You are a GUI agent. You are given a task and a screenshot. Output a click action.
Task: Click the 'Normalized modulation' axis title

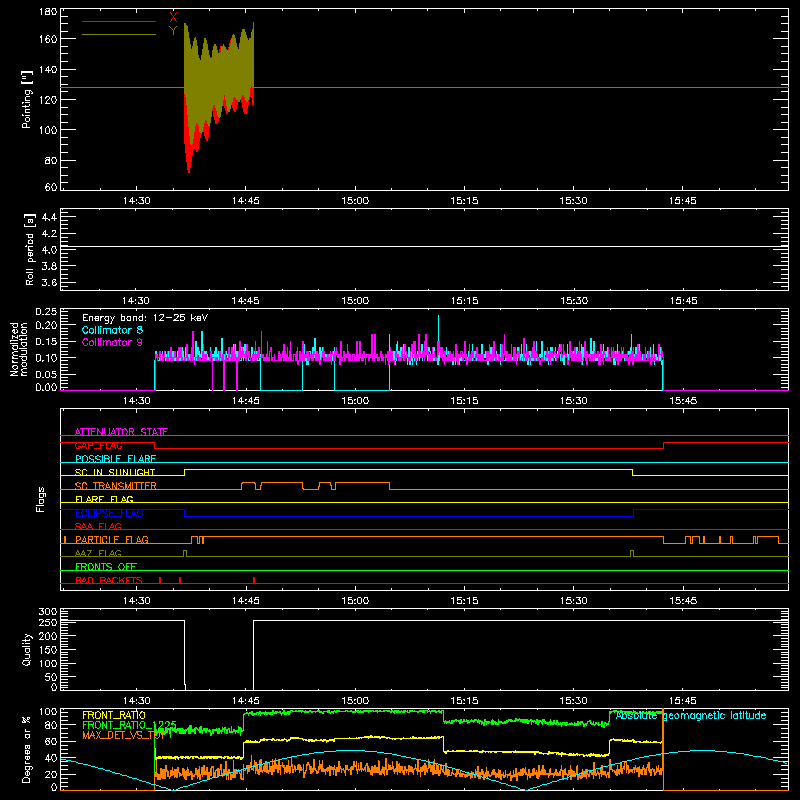[x=20, y=349]
